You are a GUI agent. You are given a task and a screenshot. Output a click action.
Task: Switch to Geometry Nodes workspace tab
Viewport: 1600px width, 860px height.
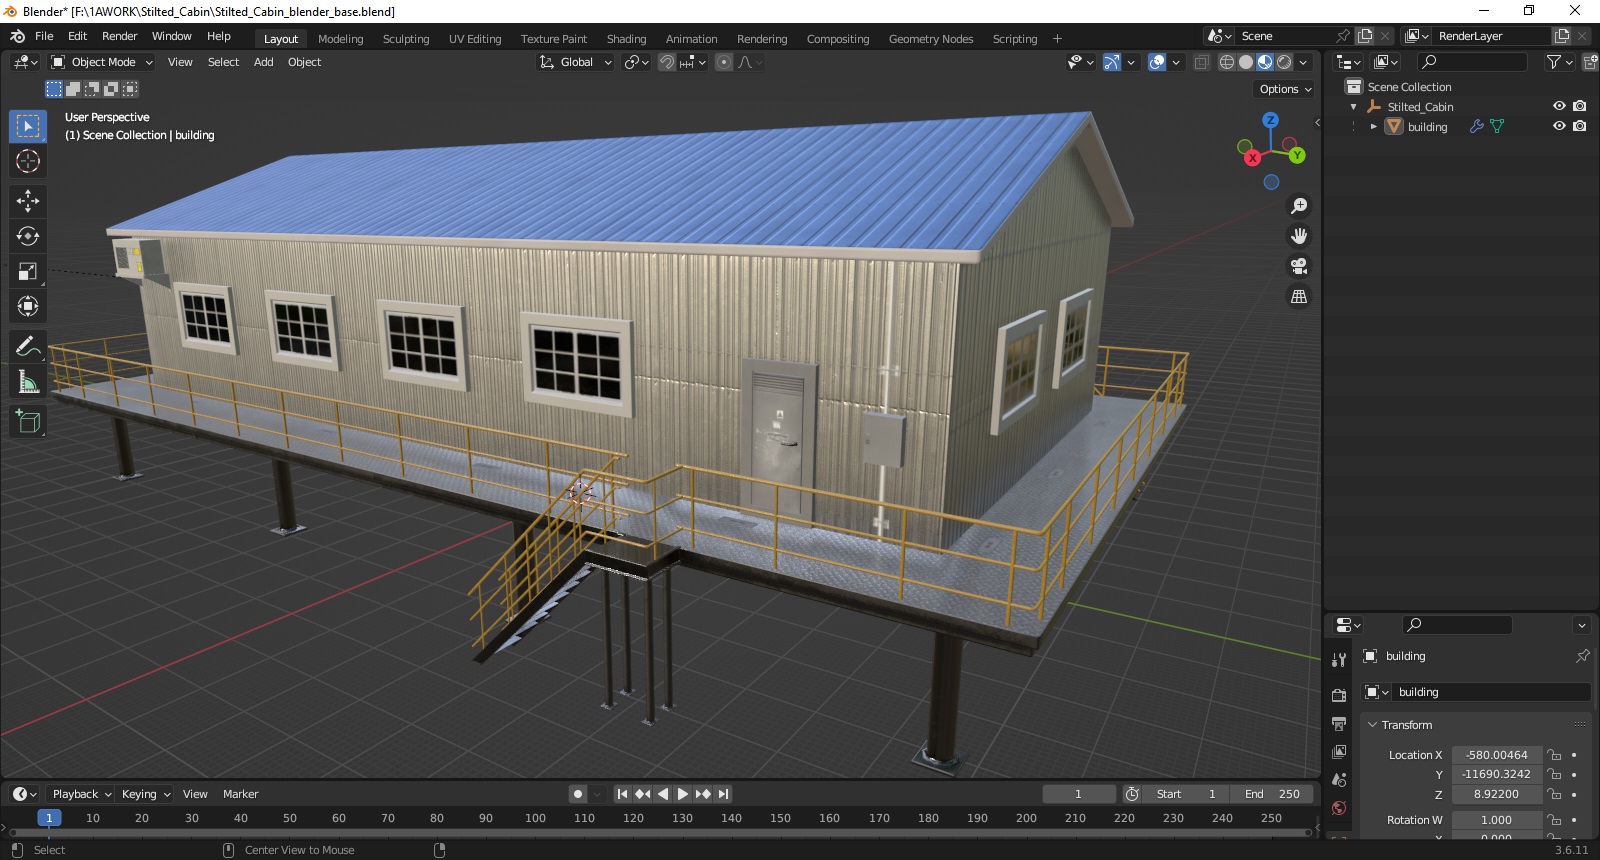tap(930, 39)
